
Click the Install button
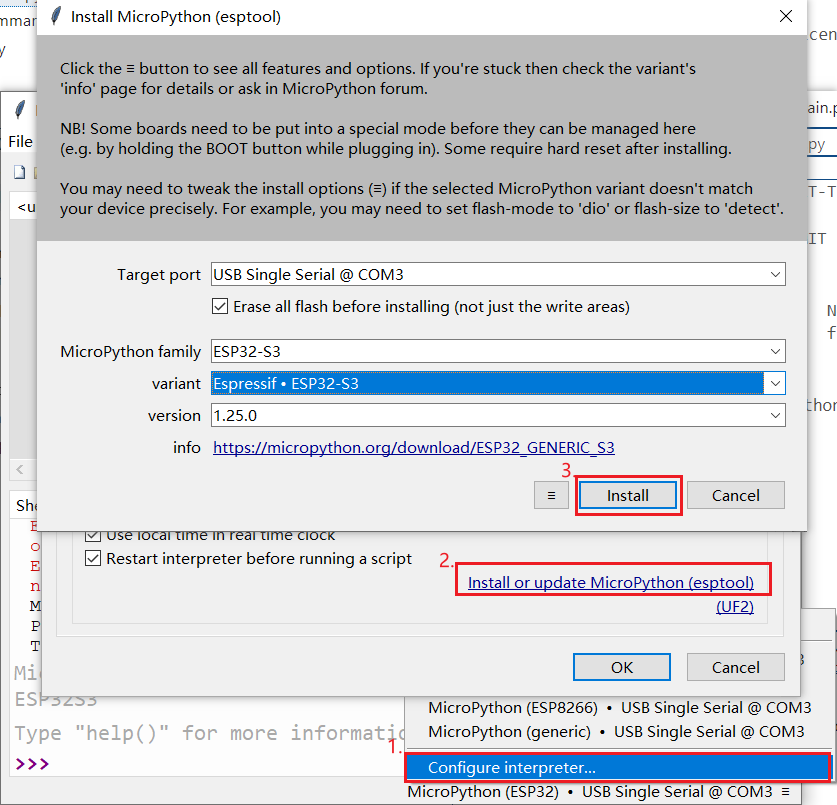(x=628, y=495)
